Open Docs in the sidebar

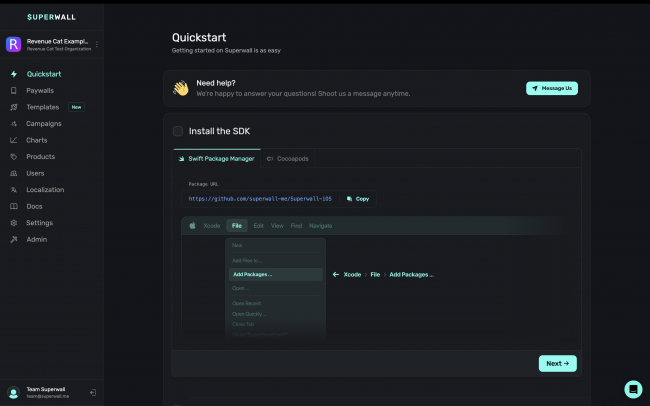click(x=34, y=206)
